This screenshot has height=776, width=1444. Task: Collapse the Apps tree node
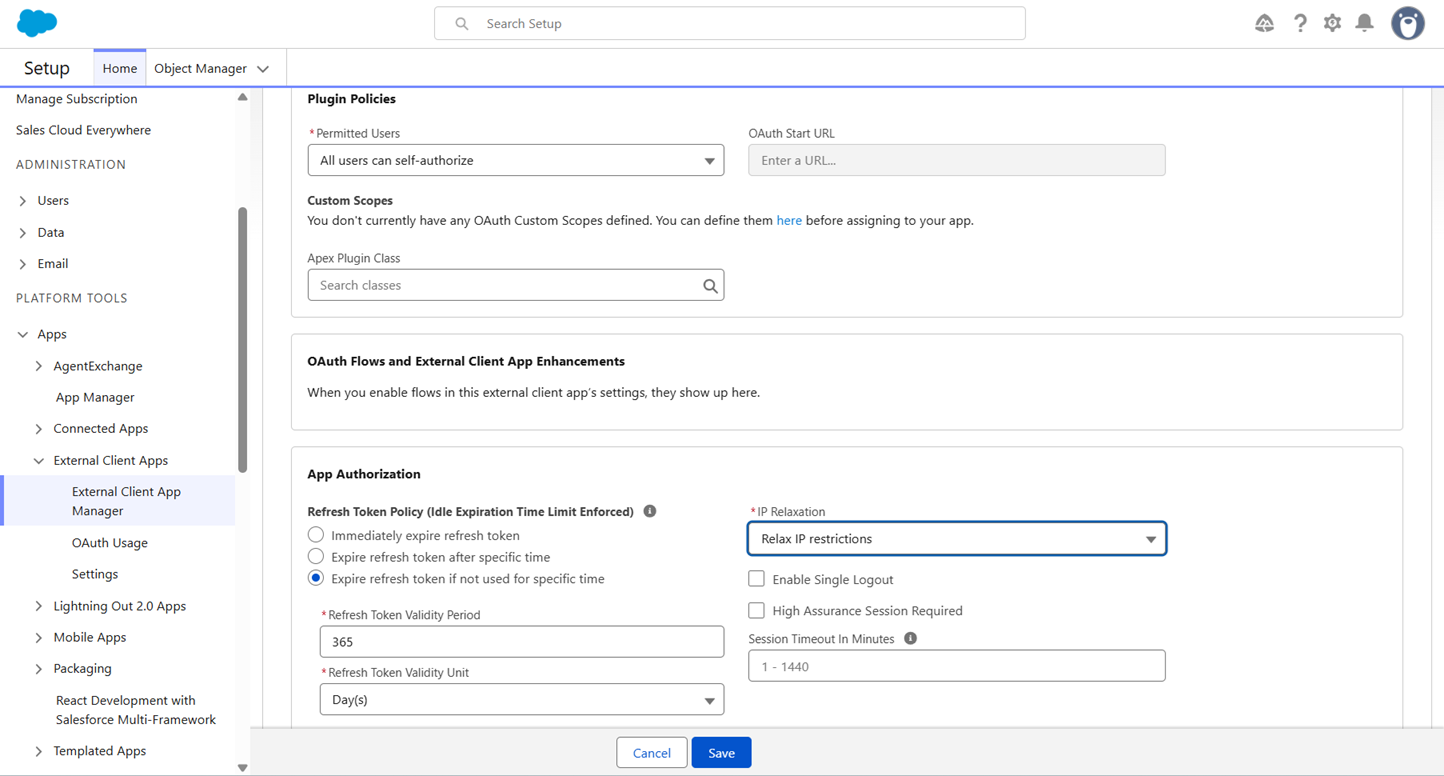[23, 335]
